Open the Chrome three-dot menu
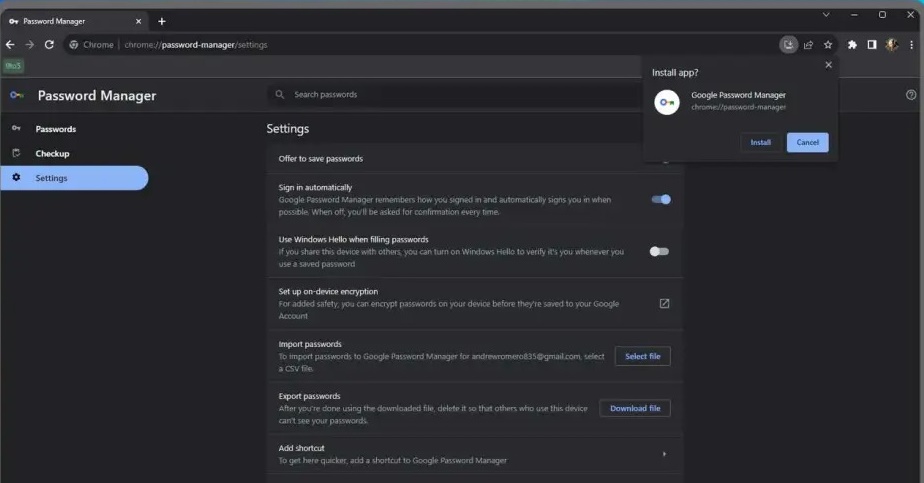Viewport: 924px width, 483px height. (911, 45)
